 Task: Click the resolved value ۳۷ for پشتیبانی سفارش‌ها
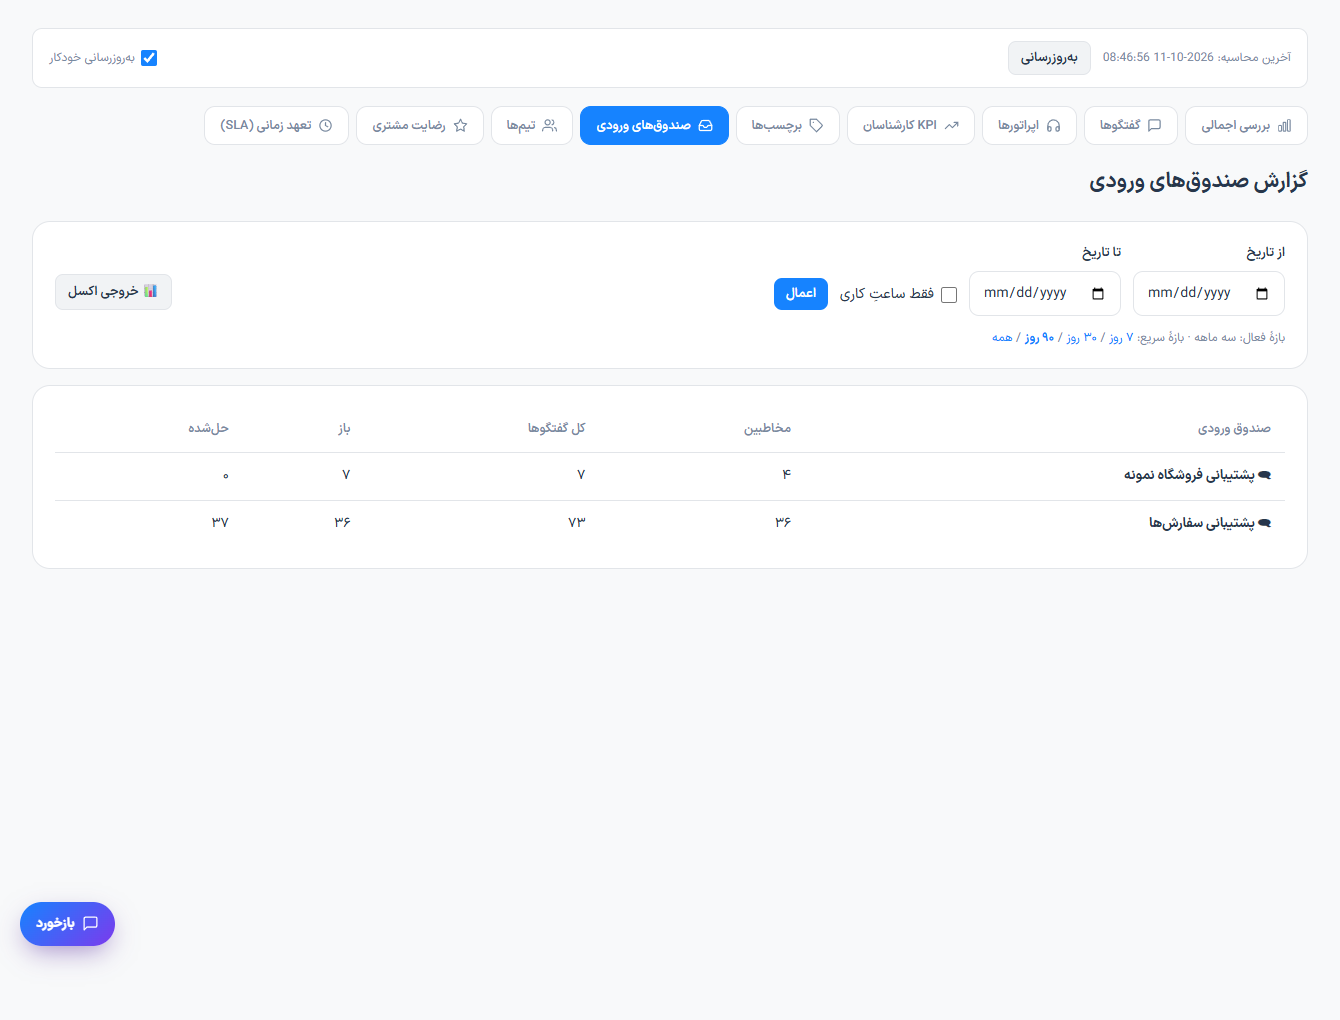click(x=220, y=523)
